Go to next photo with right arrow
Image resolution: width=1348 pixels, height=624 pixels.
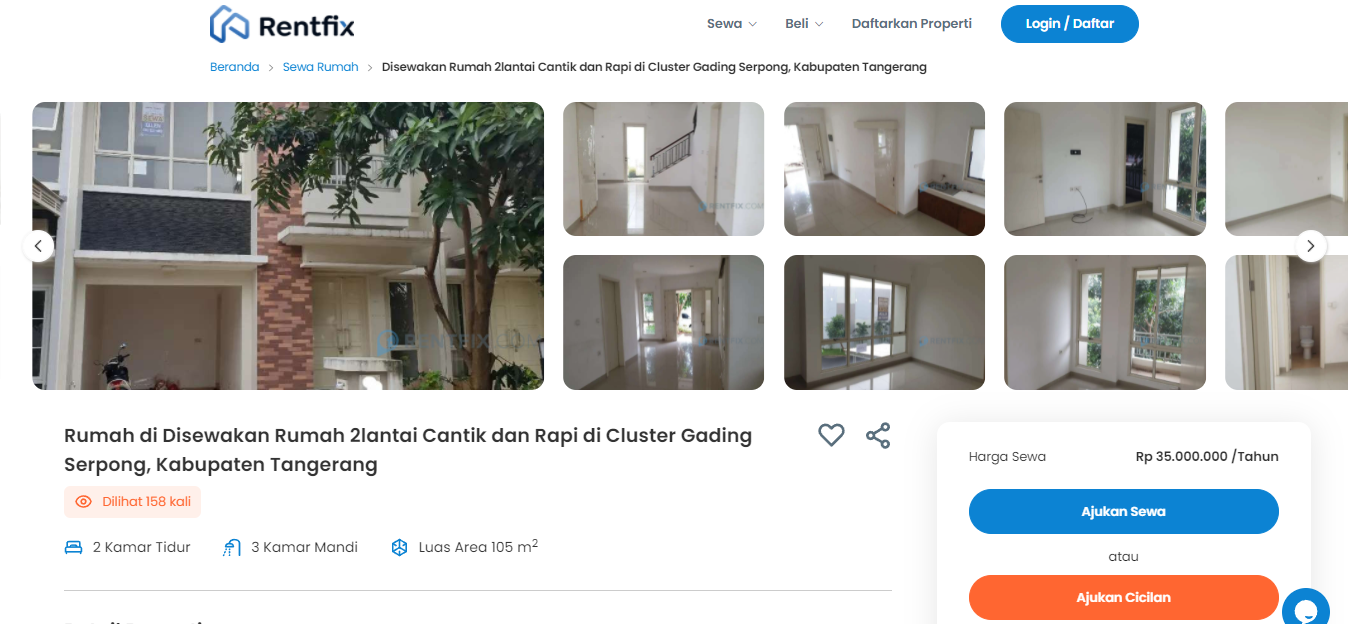[1311, 245]
